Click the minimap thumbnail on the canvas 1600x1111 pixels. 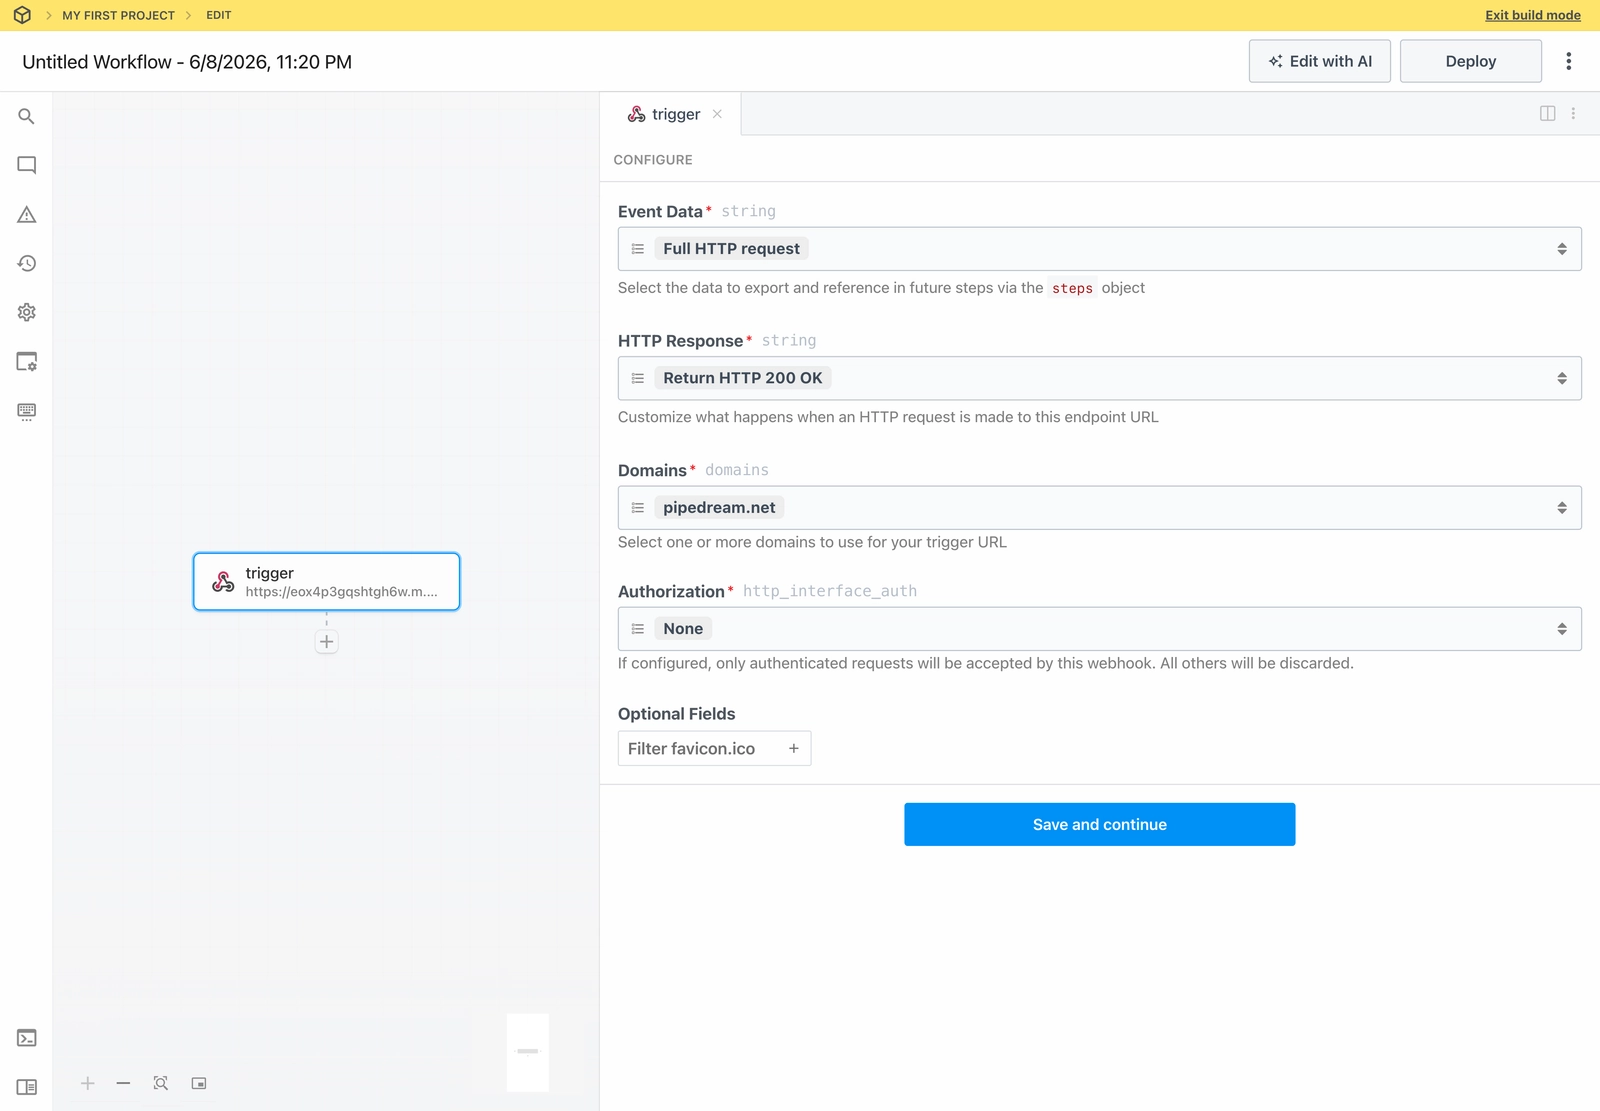coord(527,1052)
